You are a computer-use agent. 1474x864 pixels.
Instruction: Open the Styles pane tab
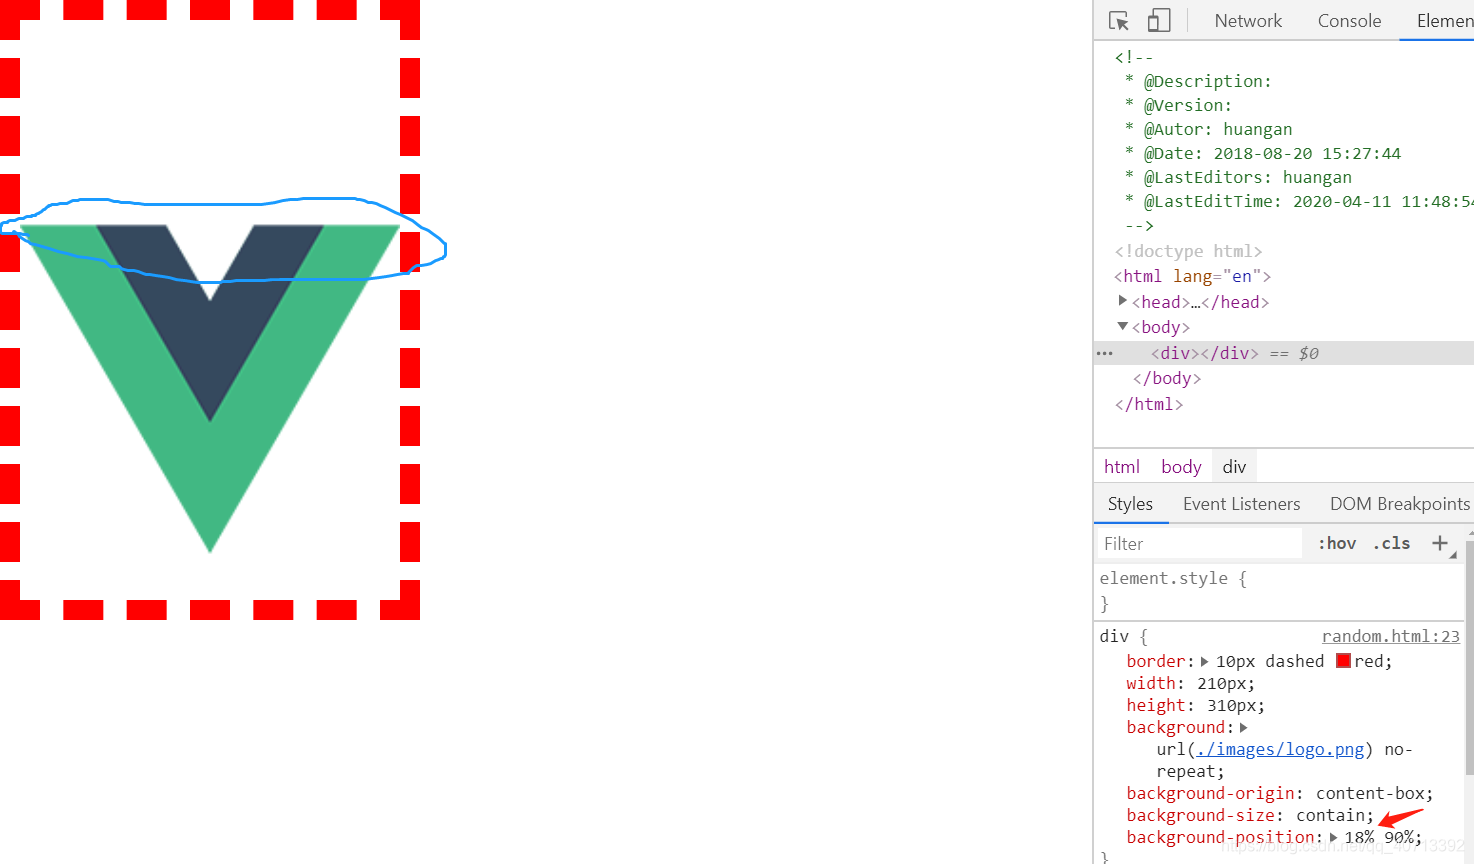tap(1130, 504)
